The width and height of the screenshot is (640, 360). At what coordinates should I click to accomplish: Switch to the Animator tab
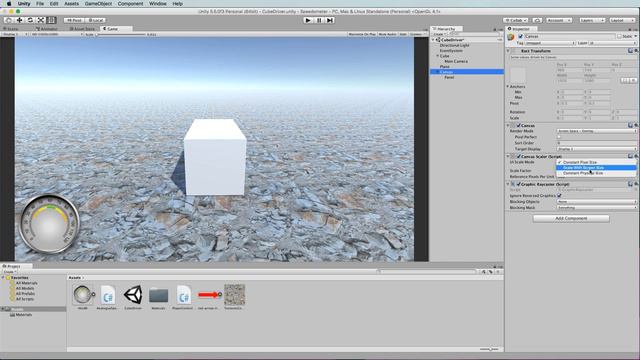pos(47,29)
